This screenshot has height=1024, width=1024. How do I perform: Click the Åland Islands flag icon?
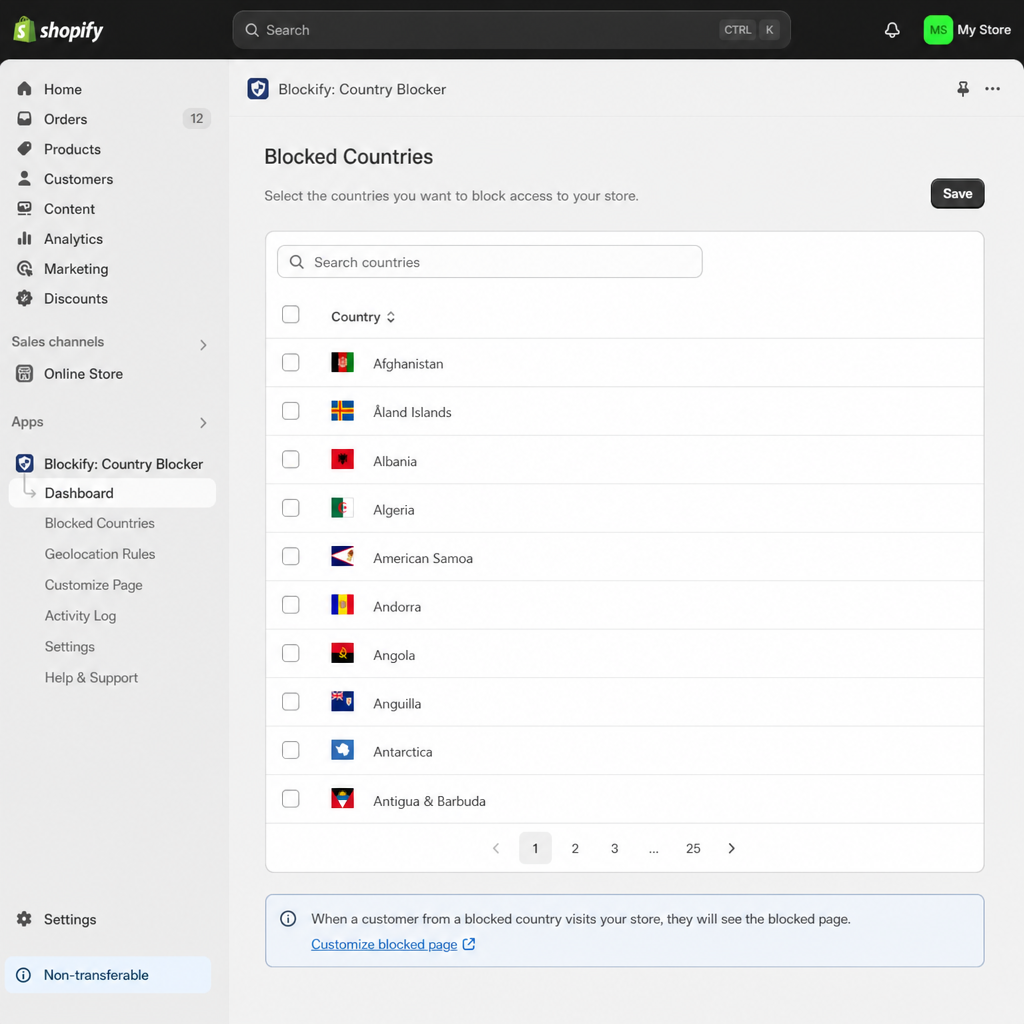coord(342,411)
